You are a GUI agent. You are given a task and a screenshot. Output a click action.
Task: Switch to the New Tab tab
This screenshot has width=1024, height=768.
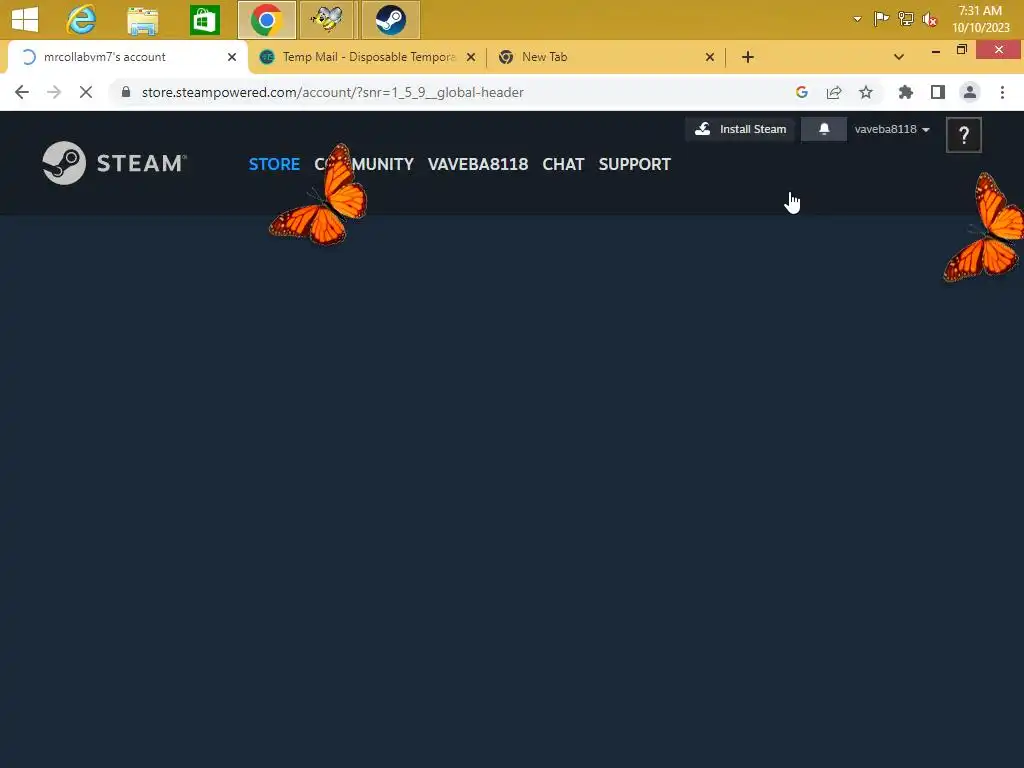click(606, 57)
